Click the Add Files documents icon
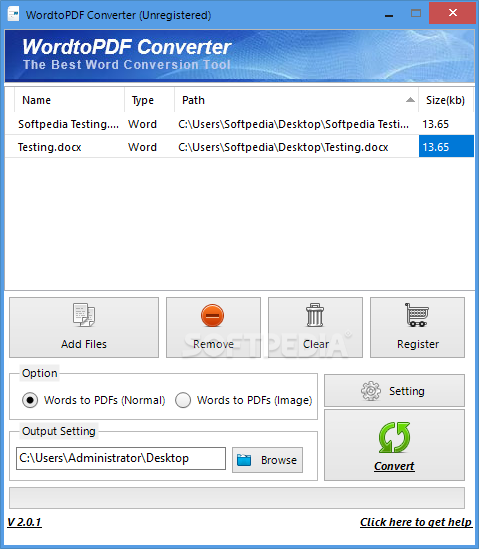Screen dimensions: 479x549 coord(84,315)
